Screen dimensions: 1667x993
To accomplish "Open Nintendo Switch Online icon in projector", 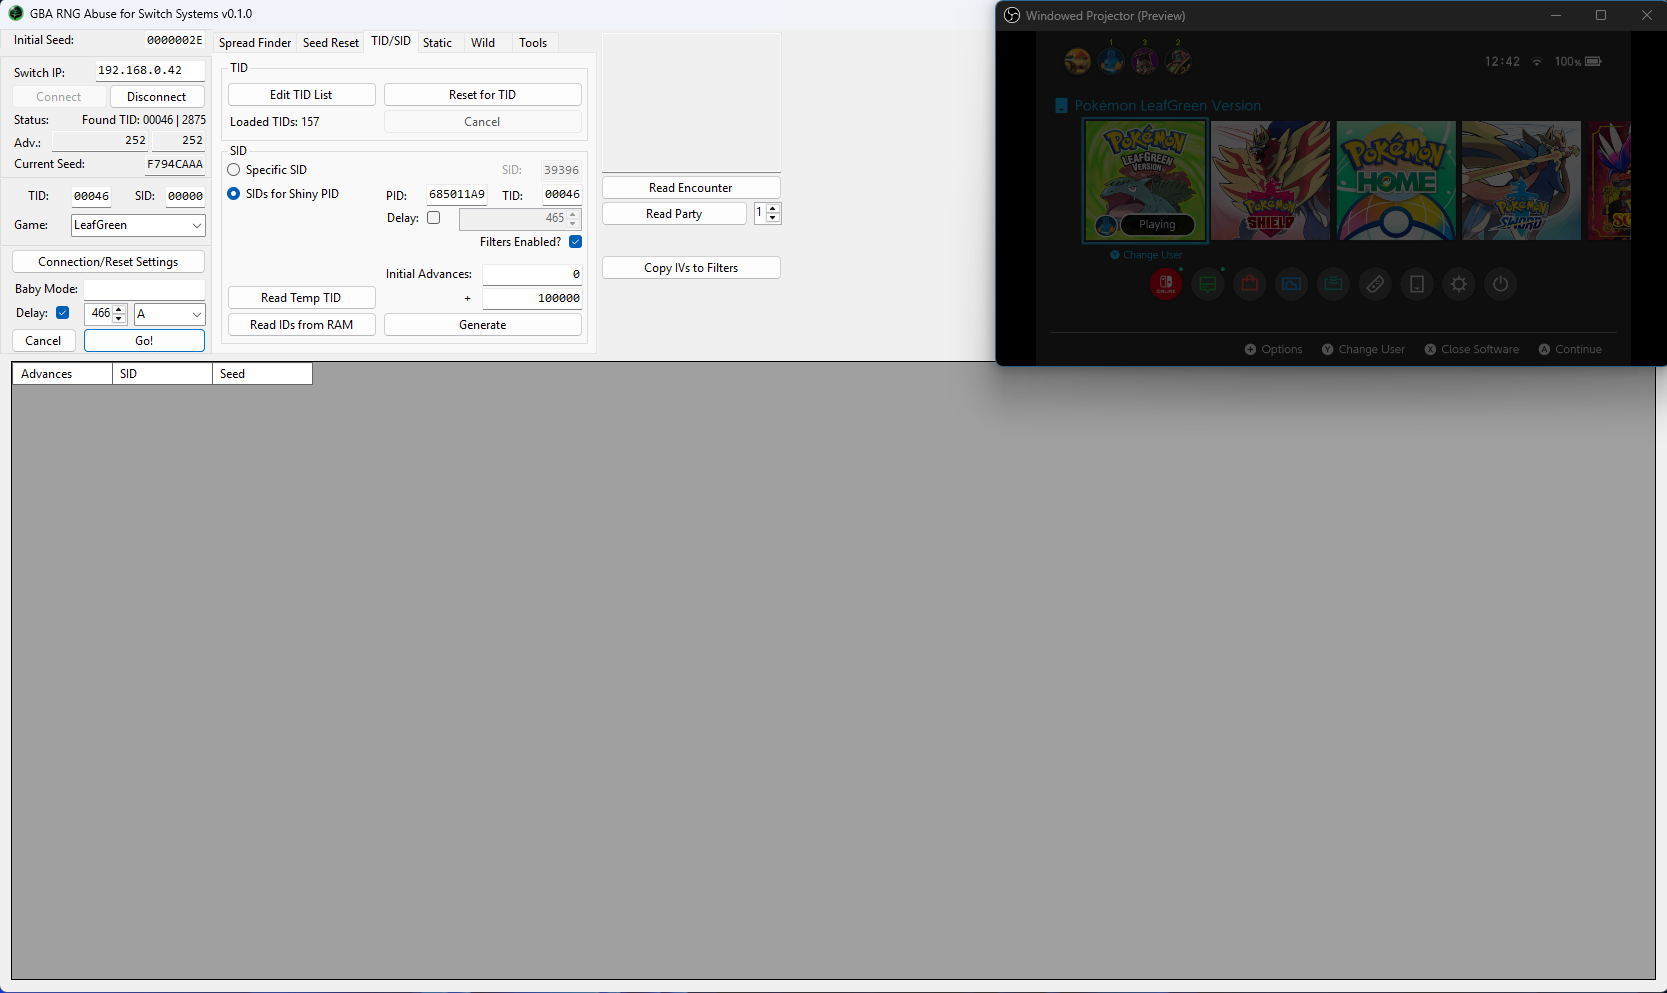I will coord(1166,284).
